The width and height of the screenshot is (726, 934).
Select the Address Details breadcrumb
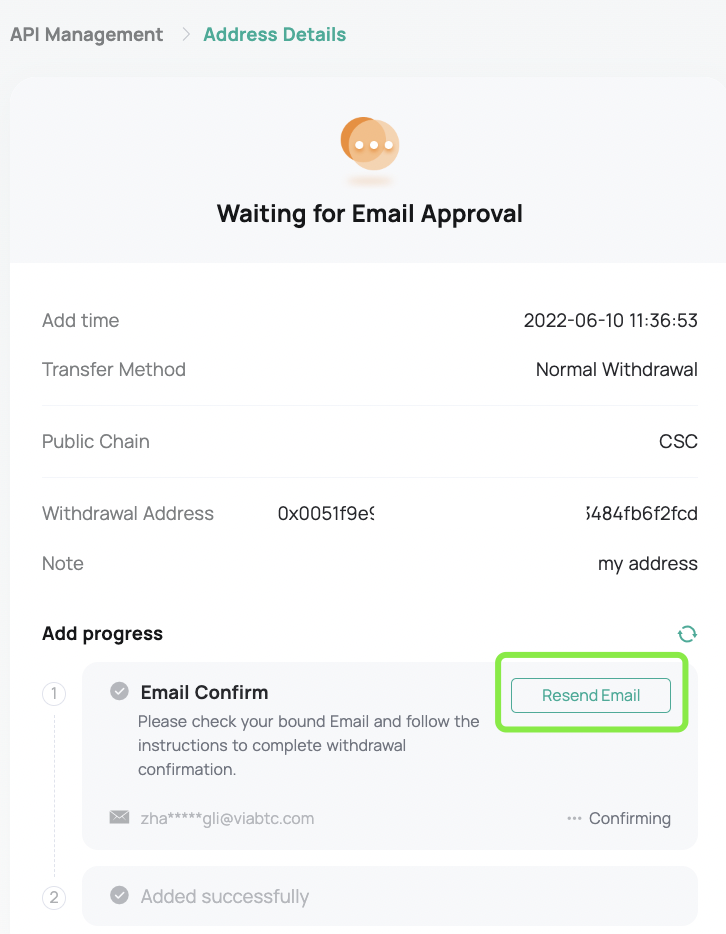coord(274,35)
